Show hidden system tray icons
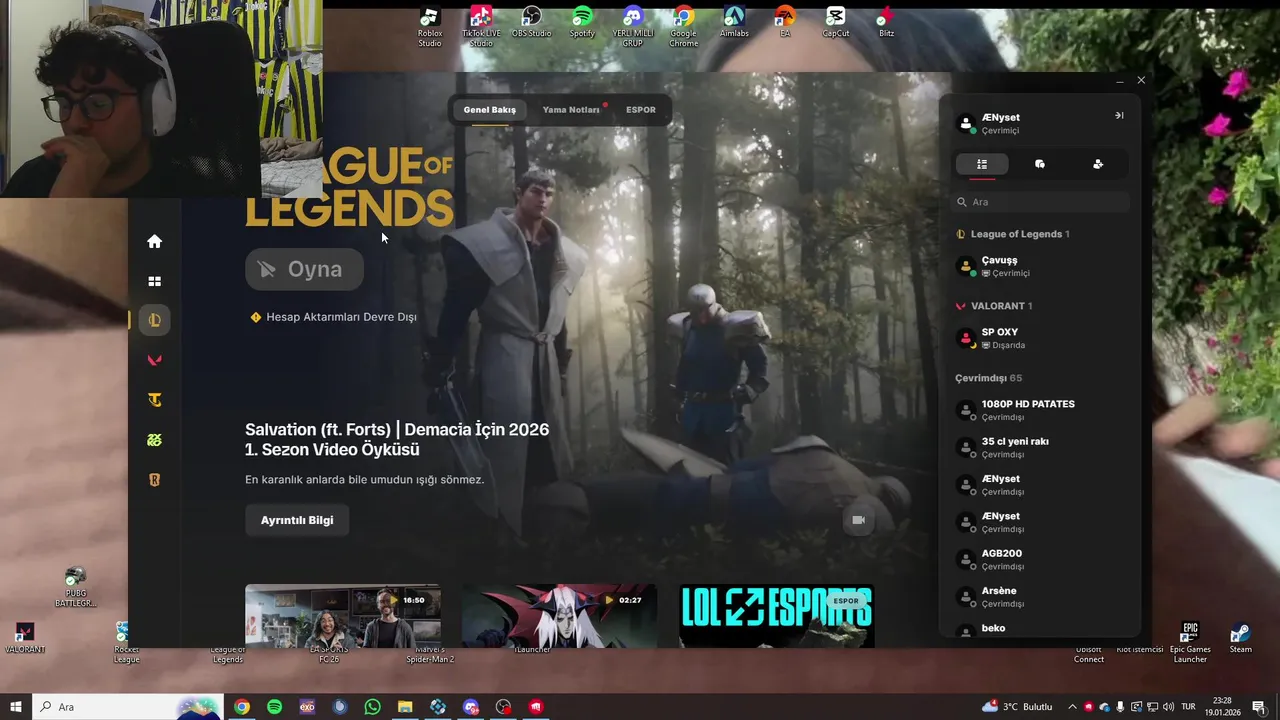The width and height of the screenshot is (1280, 720). click(x=1073, y=707)
